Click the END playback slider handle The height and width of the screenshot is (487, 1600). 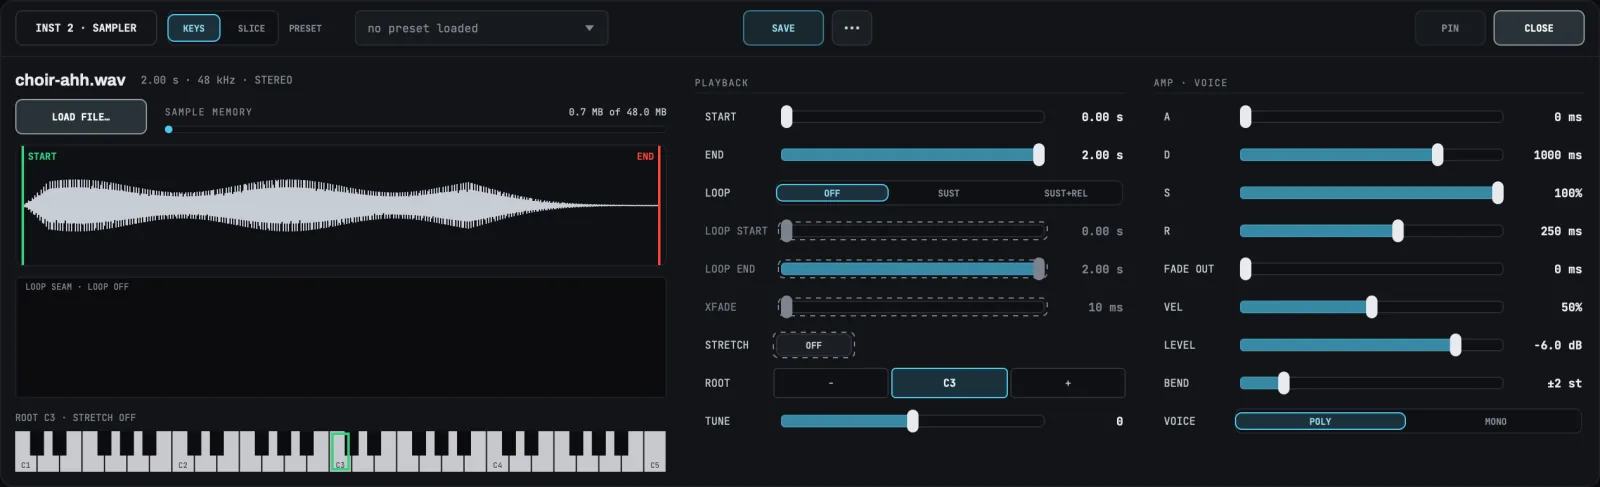(1039, 155)
